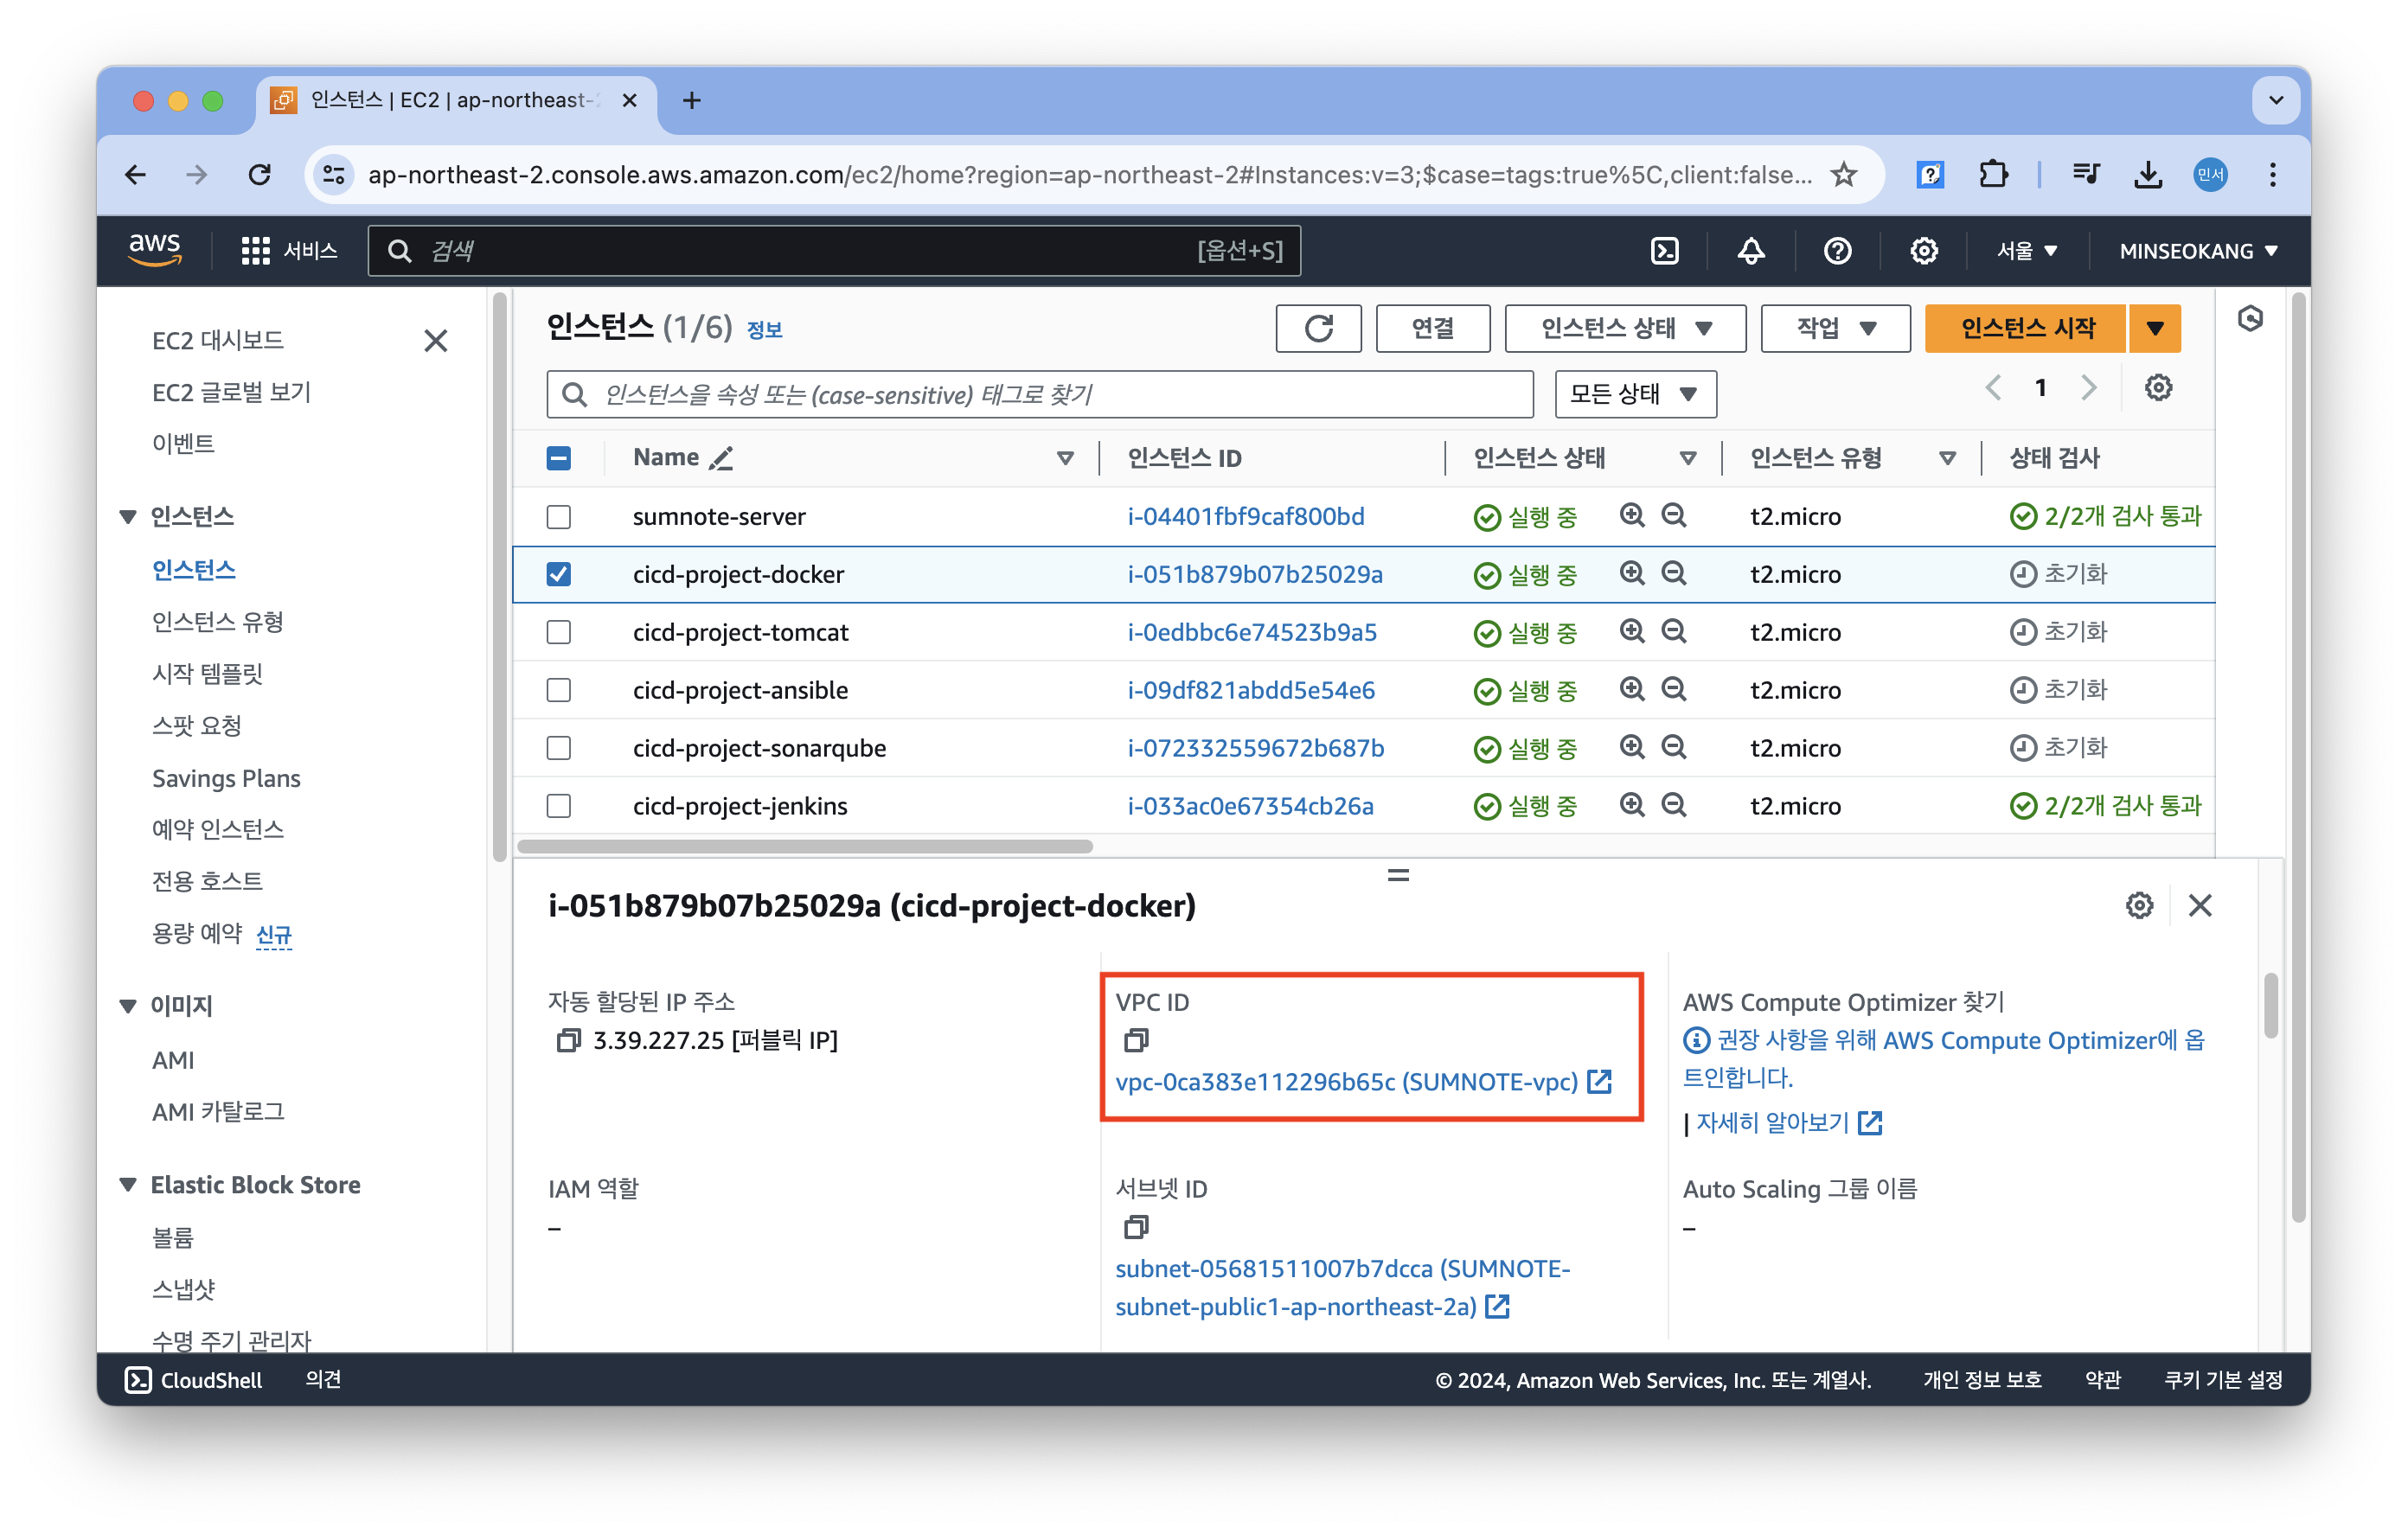
Task: Edit Name column with pencil icon
Action: tap(721, 458)
